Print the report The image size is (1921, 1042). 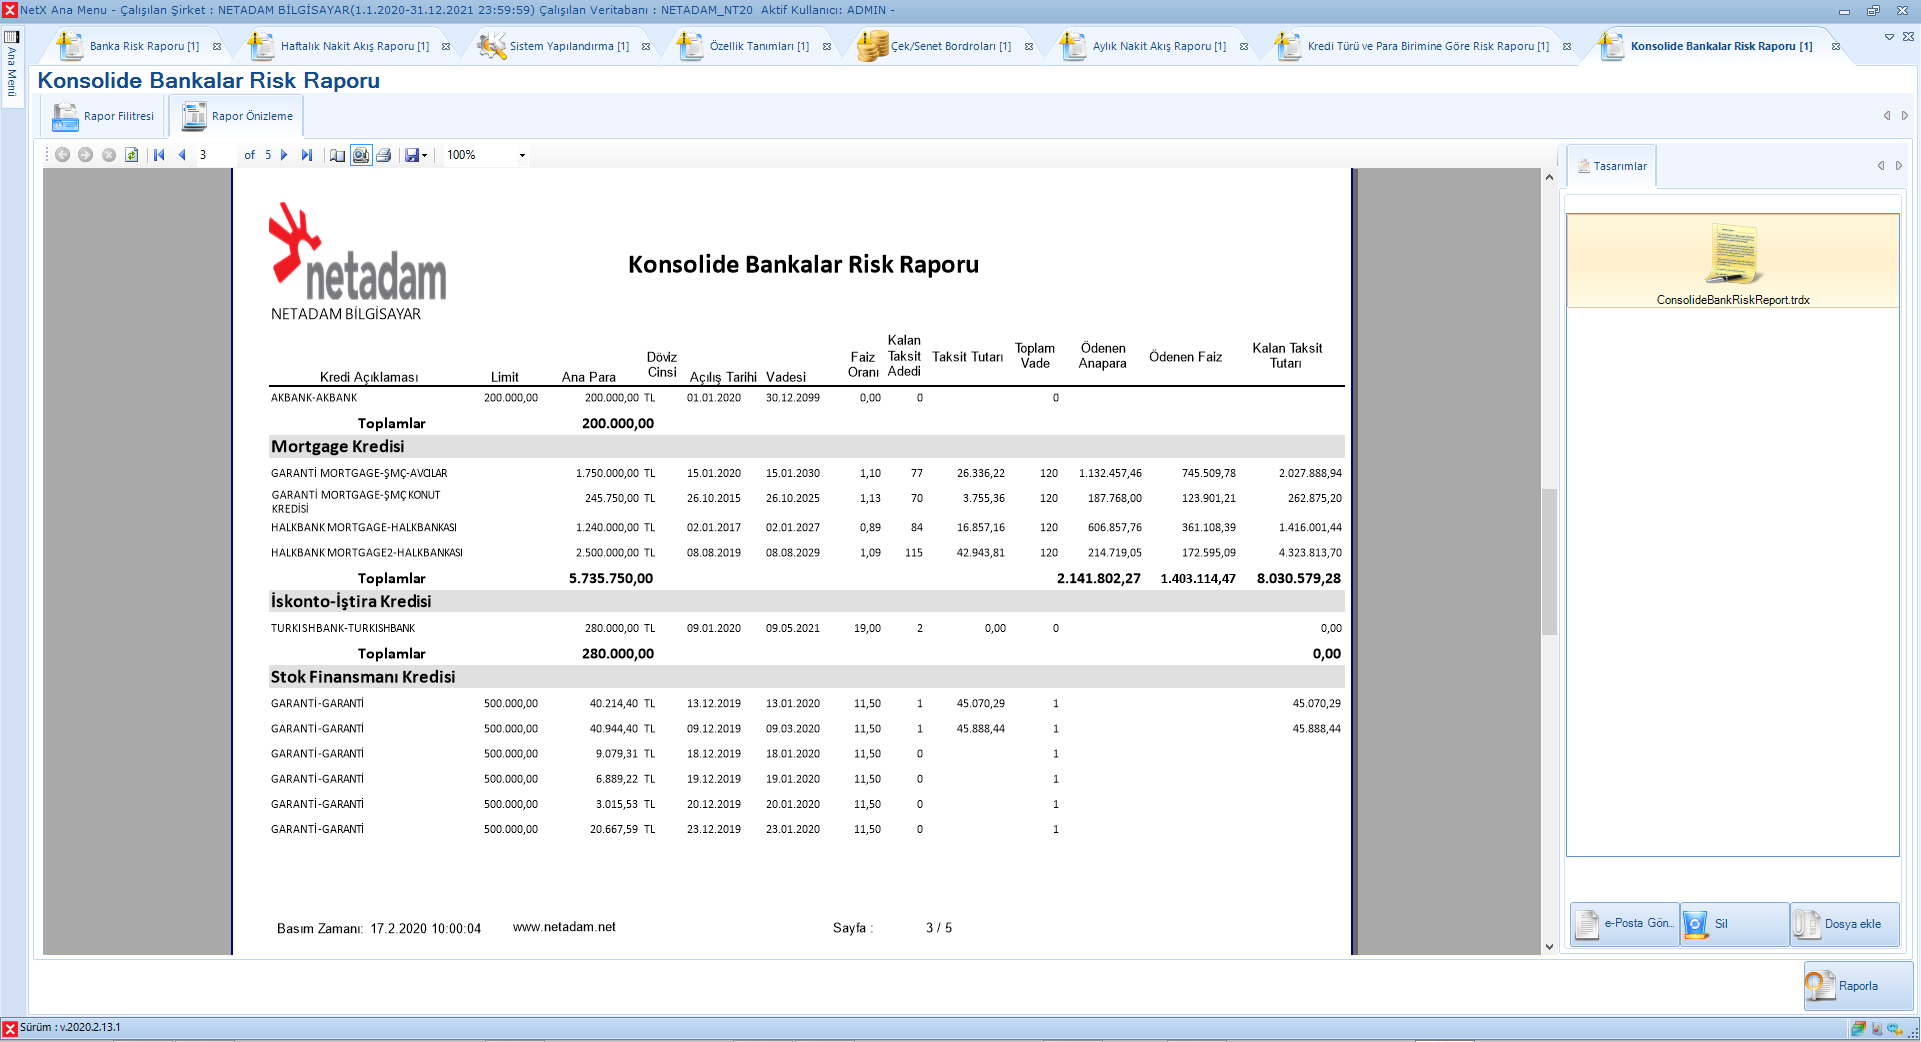coord(383,155)
